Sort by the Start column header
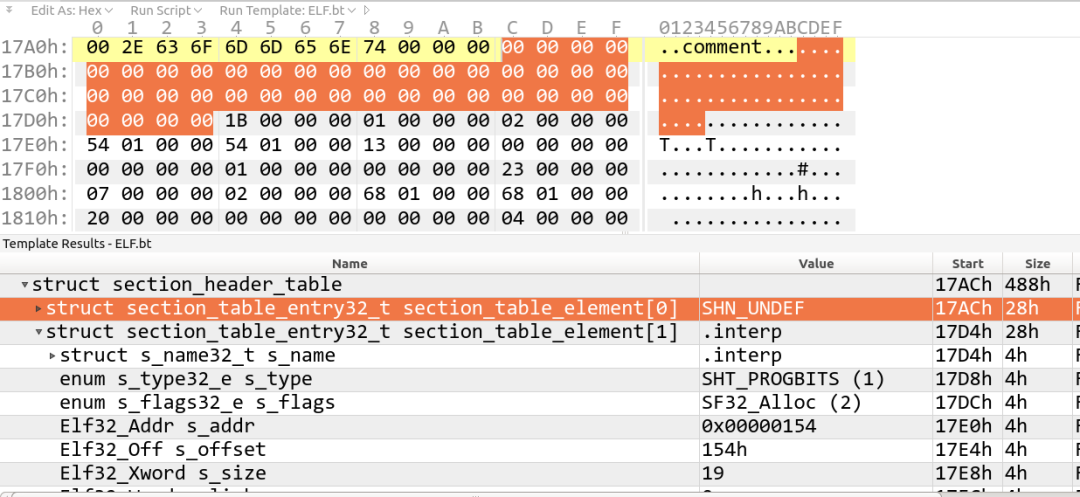Screen dimensions: 1080x497 coord(967,264)
